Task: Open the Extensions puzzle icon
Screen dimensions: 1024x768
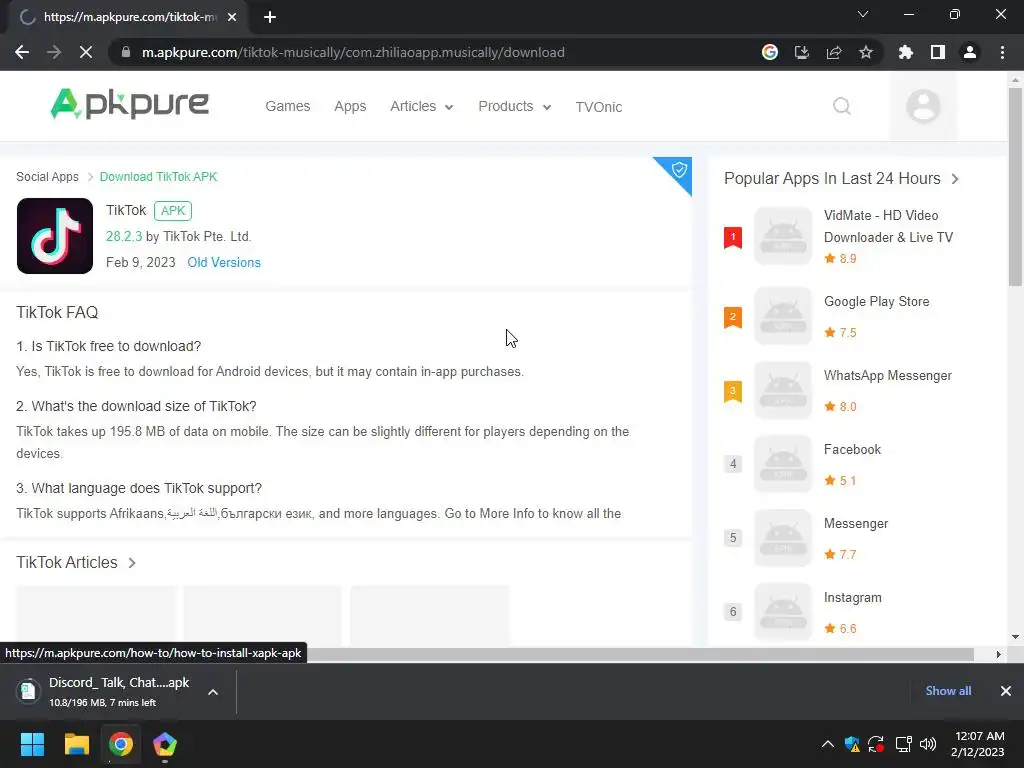Action: 905,52
